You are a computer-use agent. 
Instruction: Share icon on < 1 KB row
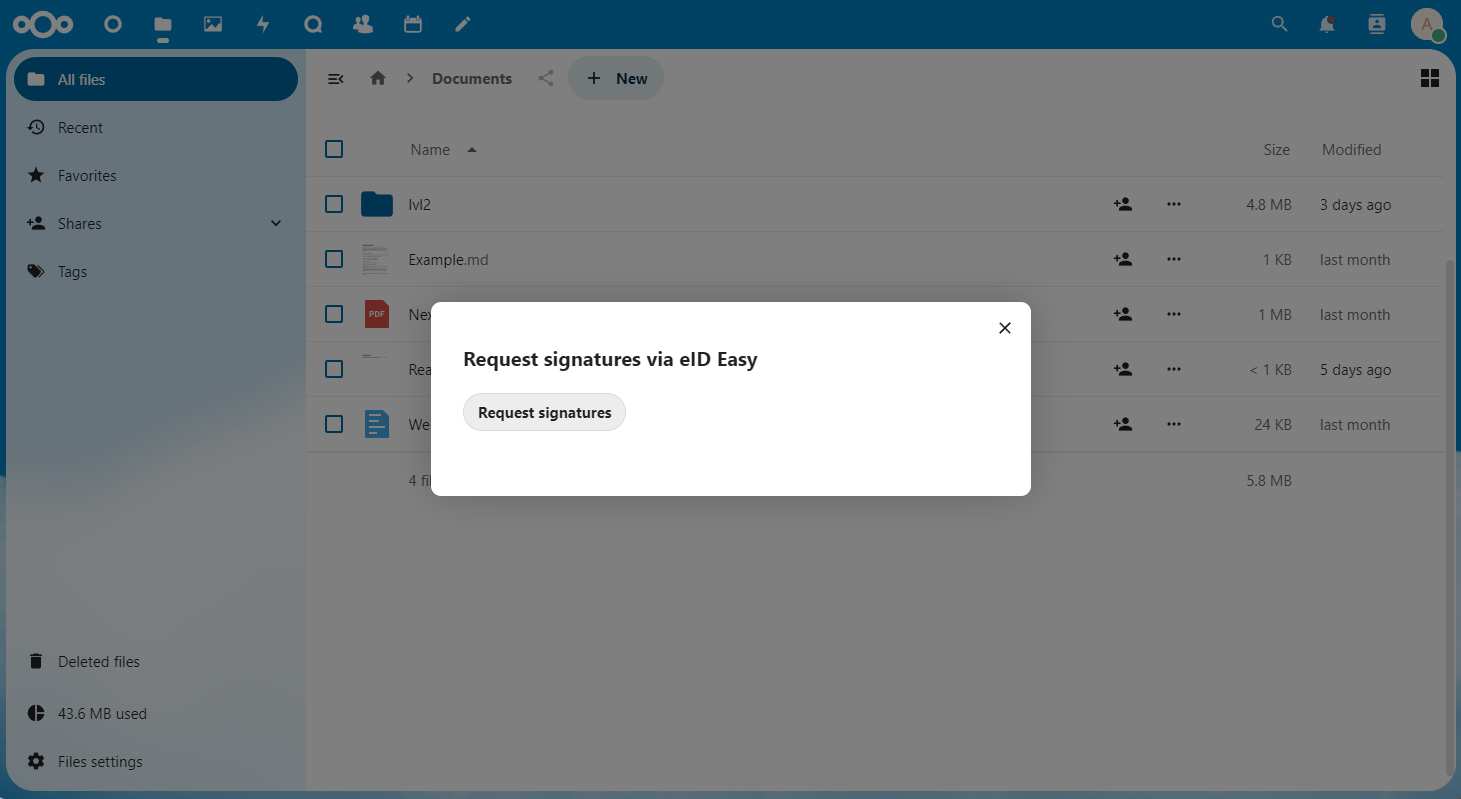pyautogui.click(x=1123, y=369)
